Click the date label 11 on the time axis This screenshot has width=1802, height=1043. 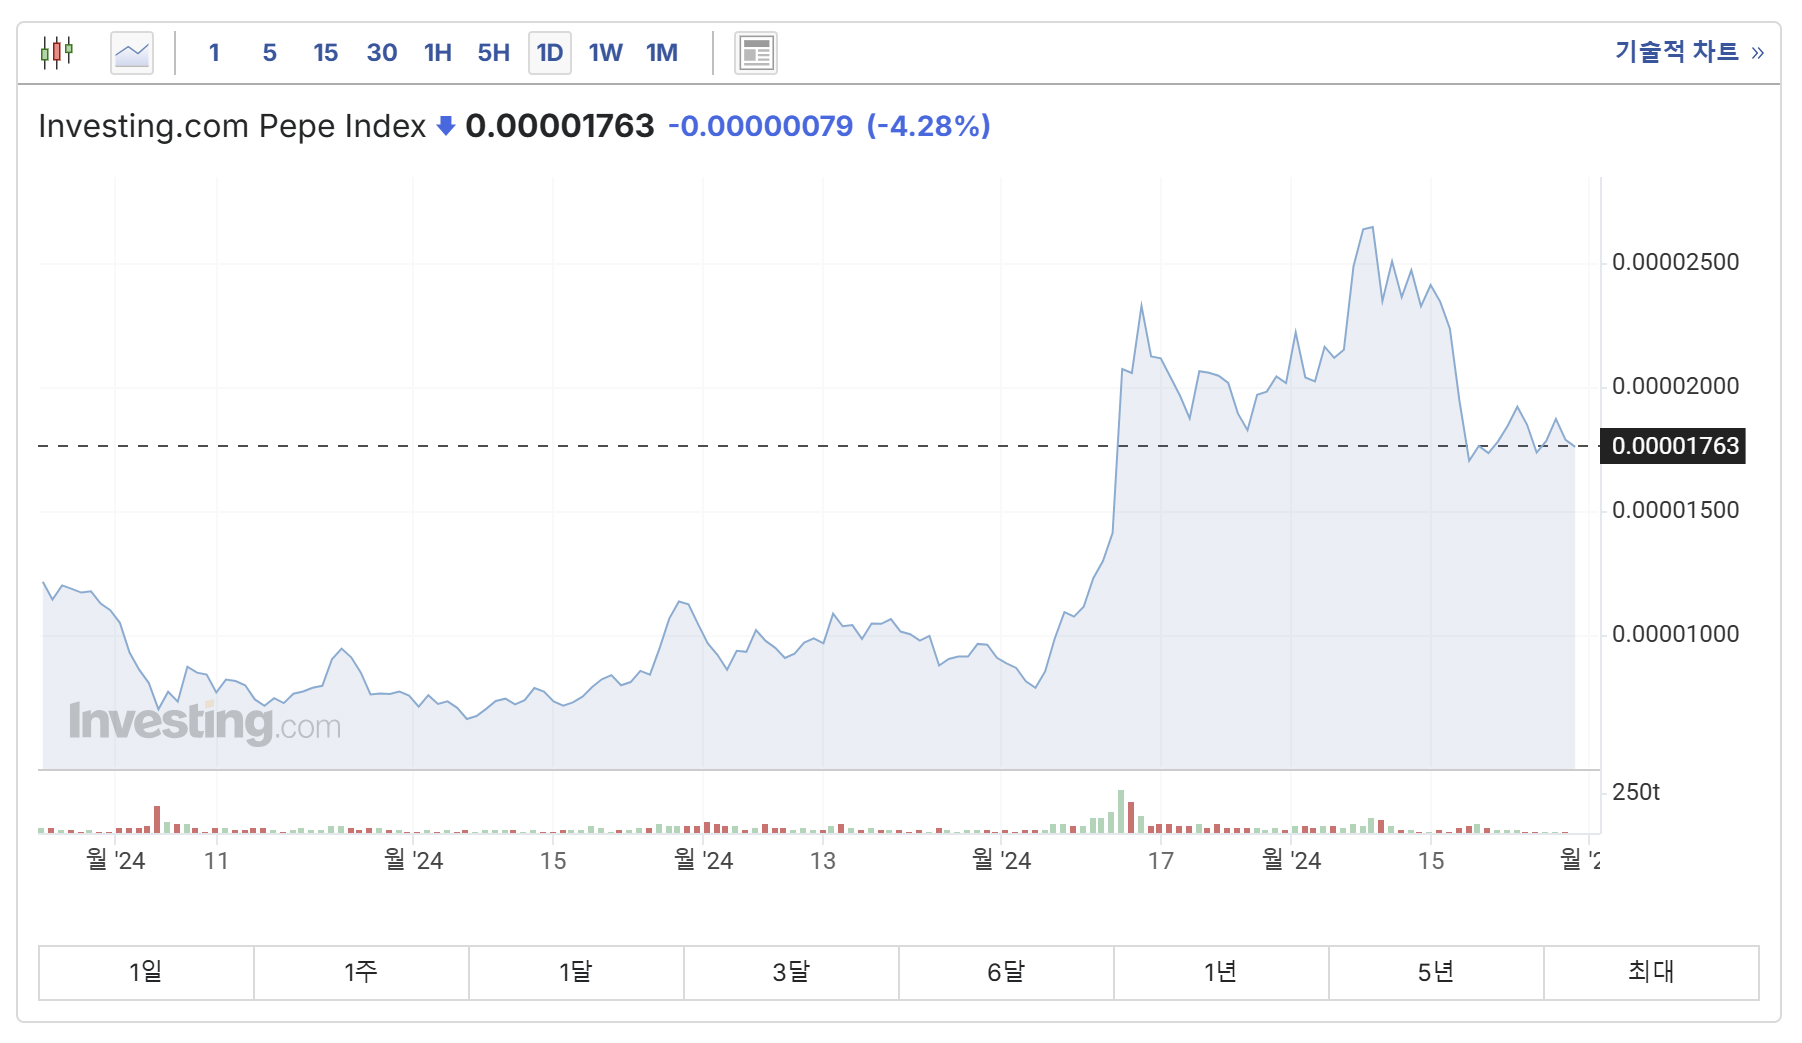coord(217,861)
